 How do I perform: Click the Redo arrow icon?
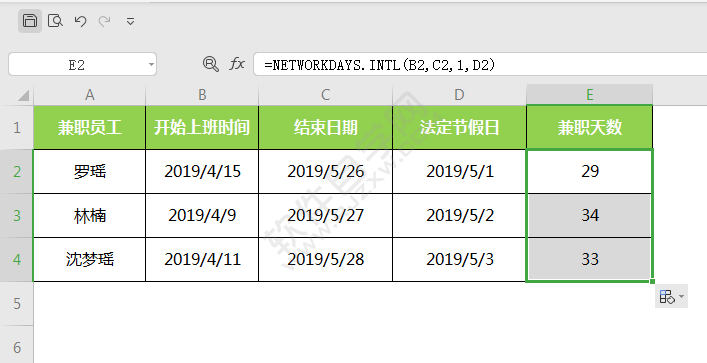(x=105, y=21)
